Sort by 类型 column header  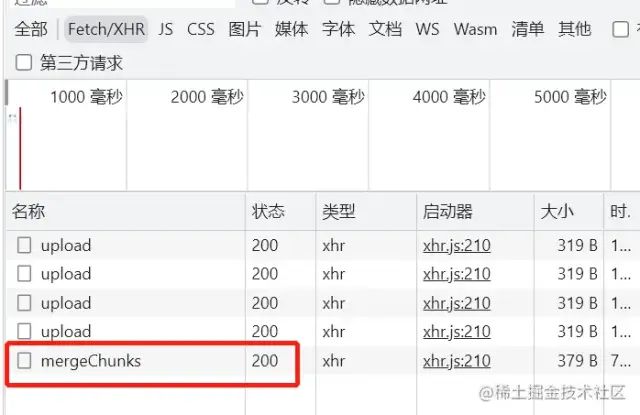(366, 212)
